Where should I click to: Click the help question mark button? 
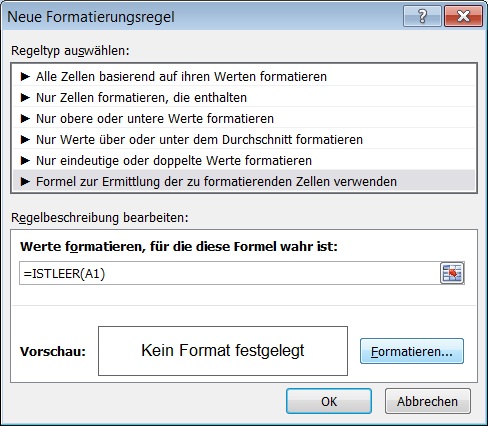422,16
